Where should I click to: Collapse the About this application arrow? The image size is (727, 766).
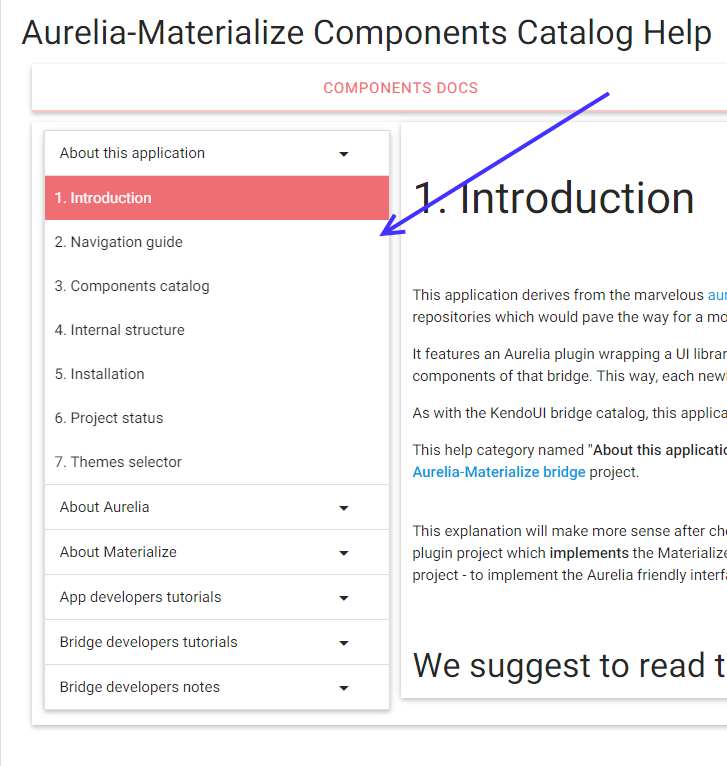pos(344,154)
